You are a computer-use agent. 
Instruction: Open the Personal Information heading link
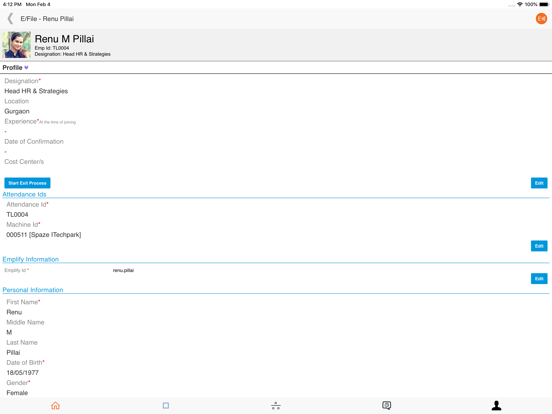[33, 290]
